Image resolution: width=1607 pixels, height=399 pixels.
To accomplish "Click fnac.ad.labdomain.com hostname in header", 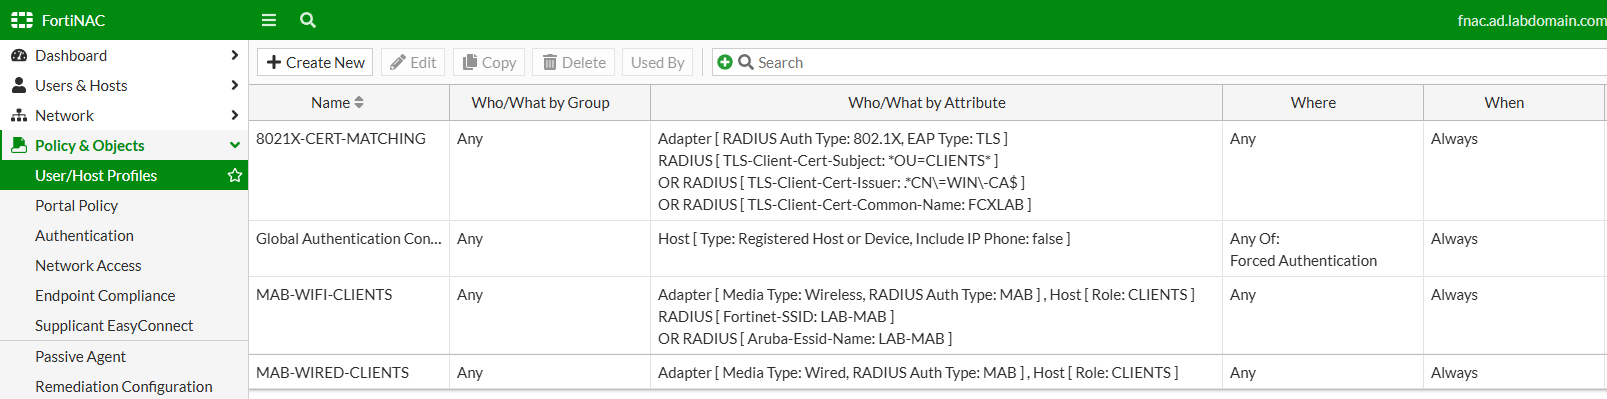I will pyautogui.click(x=1532, y=20).
